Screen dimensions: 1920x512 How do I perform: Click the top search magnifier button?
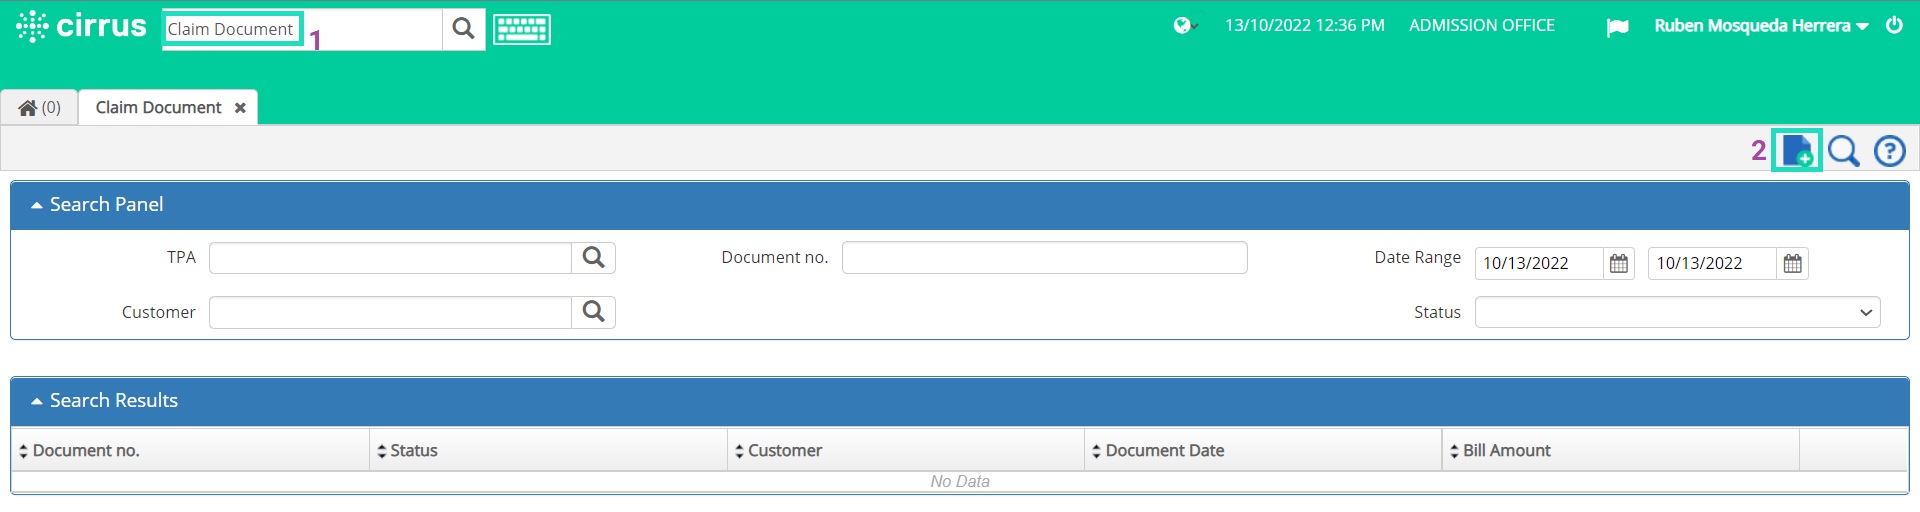coord(463,29)
